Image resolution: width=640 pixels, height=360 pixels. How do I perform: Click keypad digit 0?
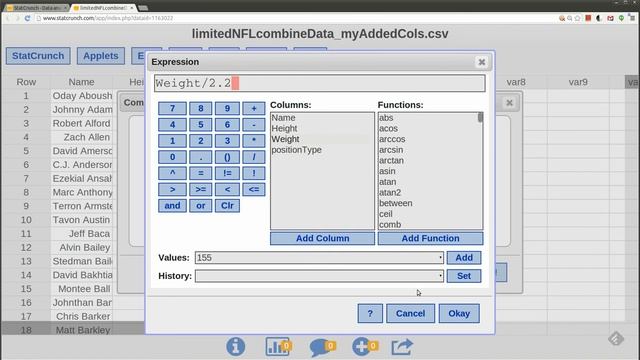pos(172,157)
